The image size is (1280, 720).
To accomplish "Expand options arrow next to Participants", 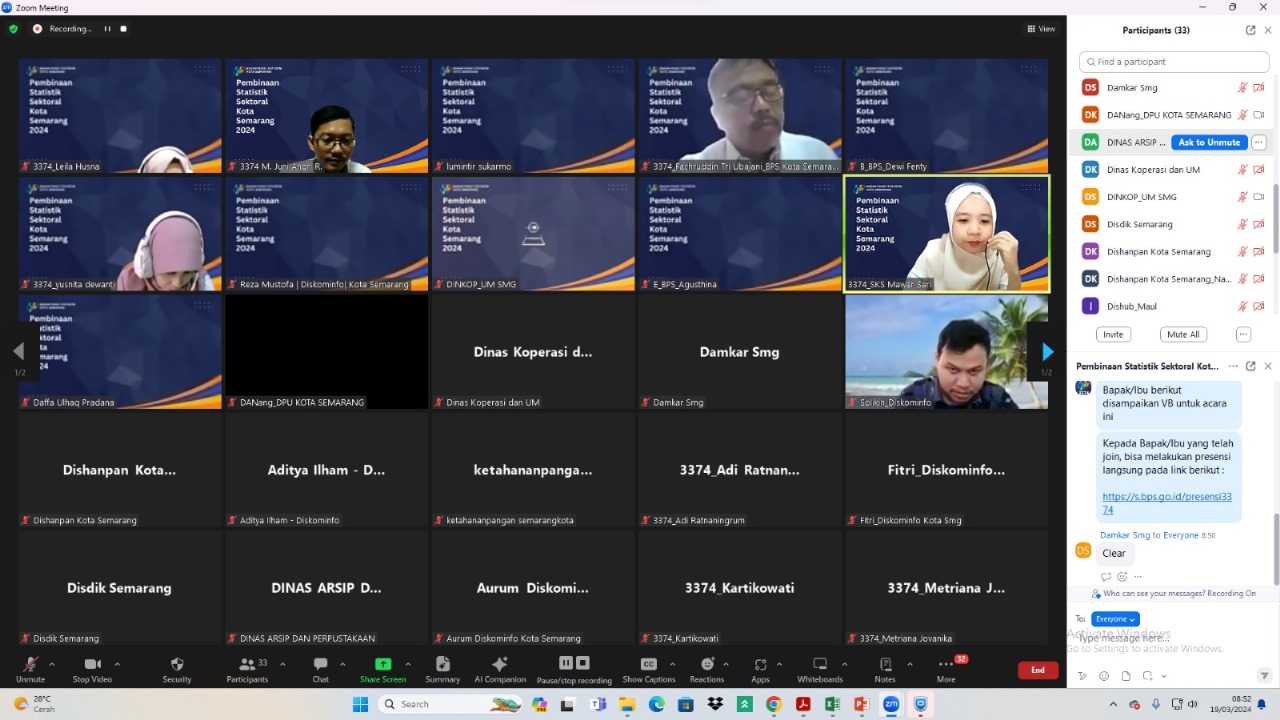I will [x=282, y=664].
